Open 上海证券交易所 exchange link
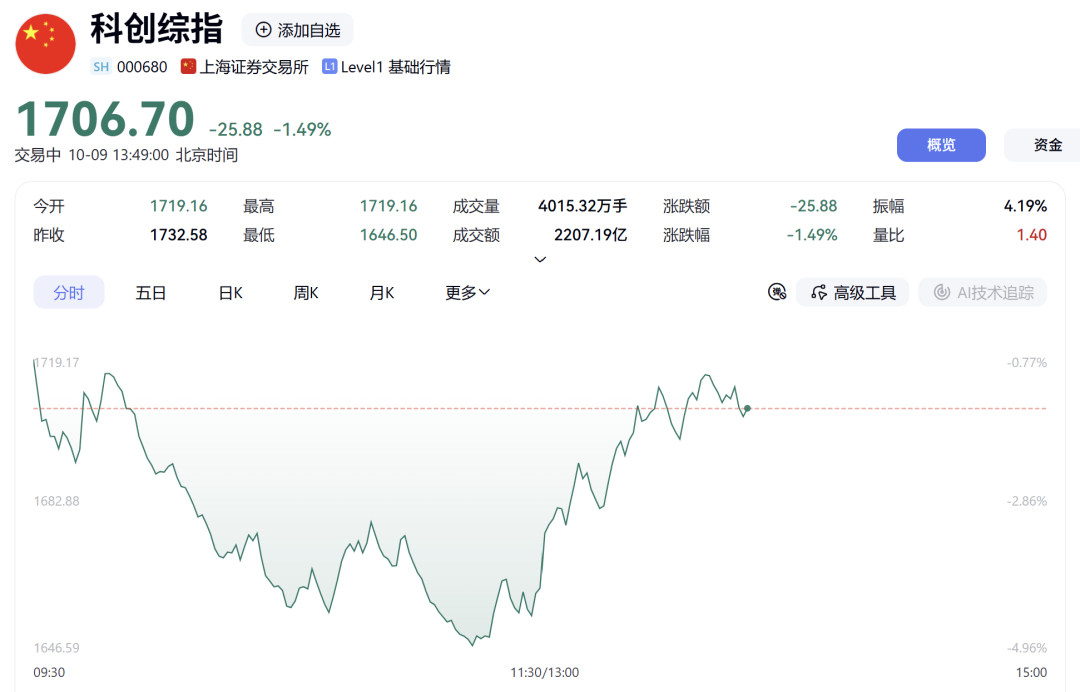Screen dimensions: 1080x692 tap(253, 67)
